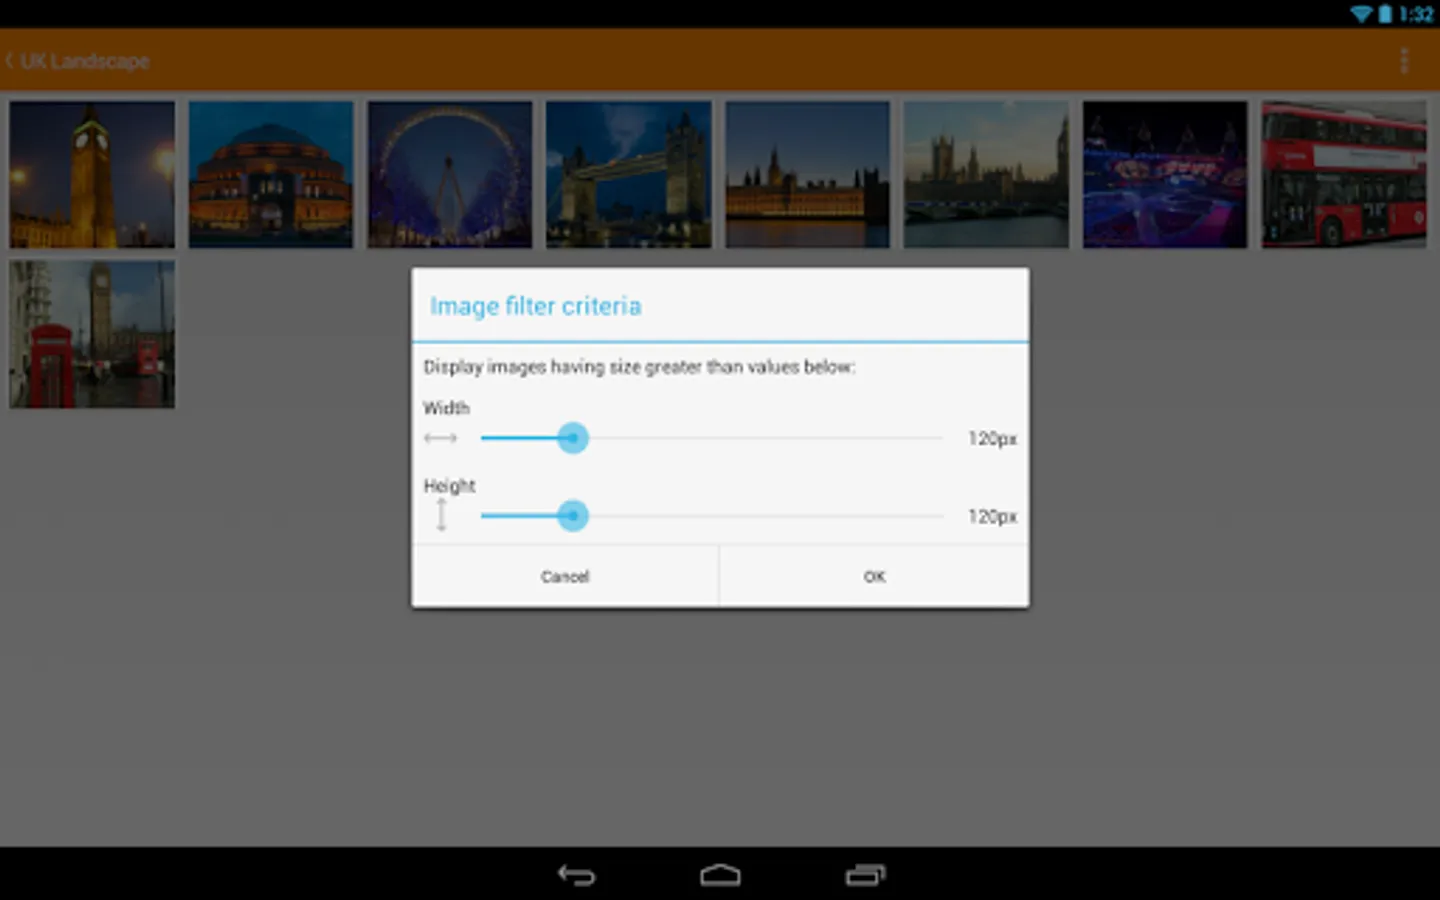Screen dimensions: 1440x900
Task: Open the Big Ben night thumbnail
Action: (x=92, y=175)
